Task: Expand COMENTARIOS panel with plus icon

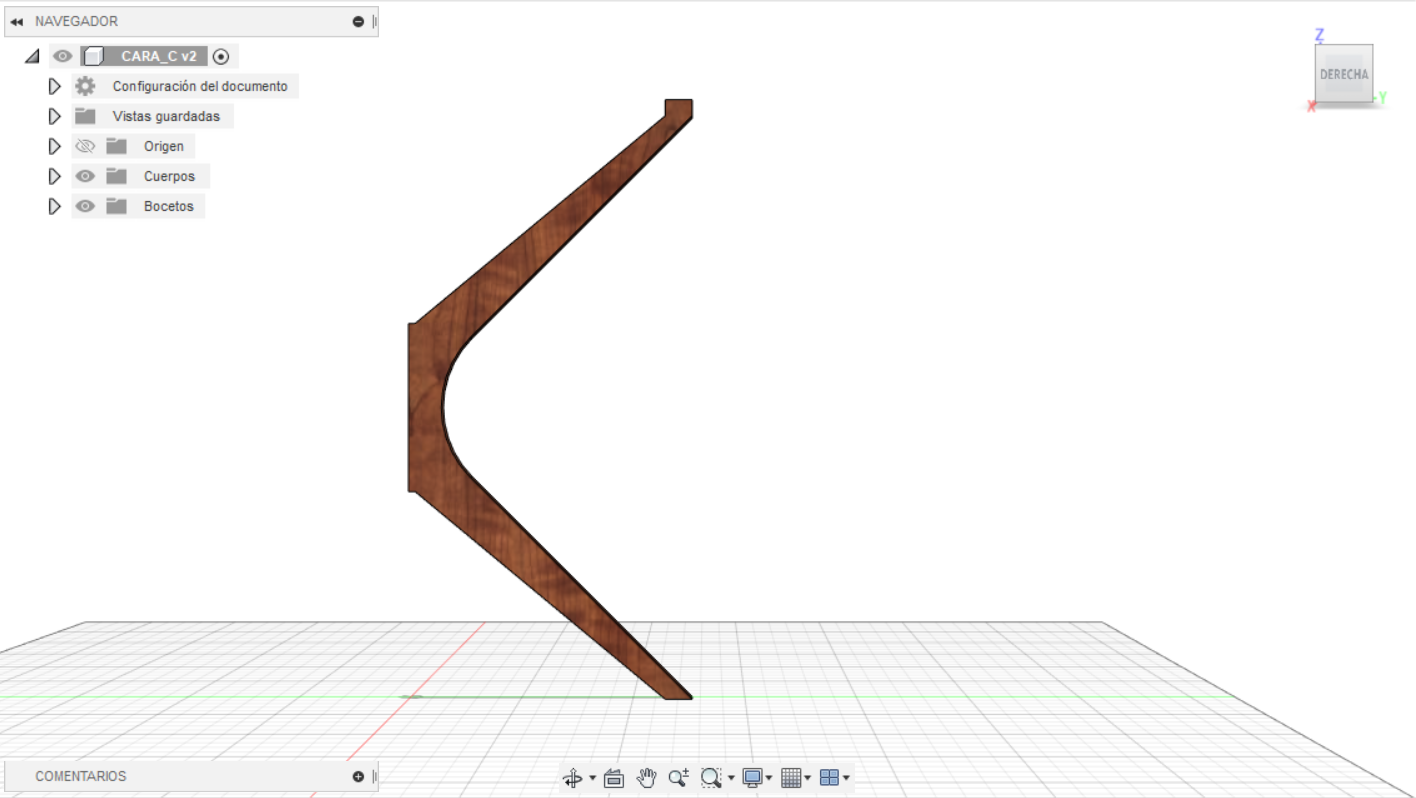Action: (358, 776)
